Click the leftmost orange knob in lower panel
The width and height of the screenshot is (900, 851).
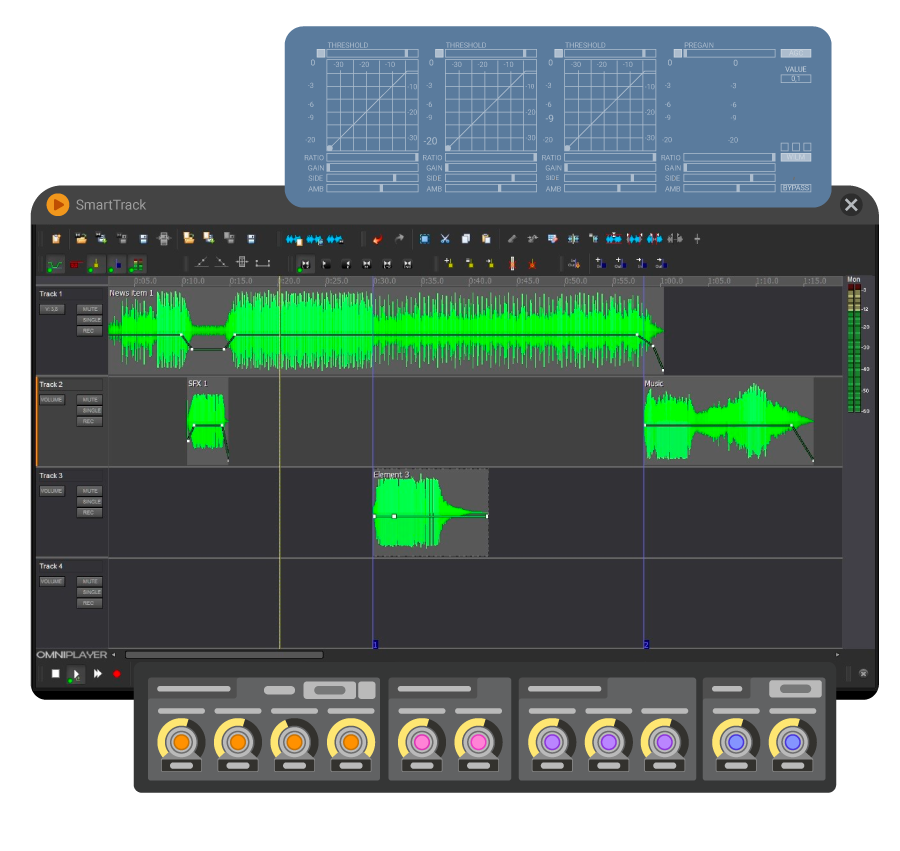[x=181, y=742]
